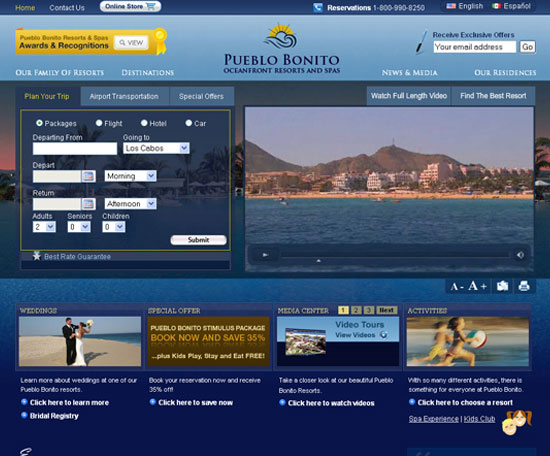Submit the trip planner form

click(199, 240)
